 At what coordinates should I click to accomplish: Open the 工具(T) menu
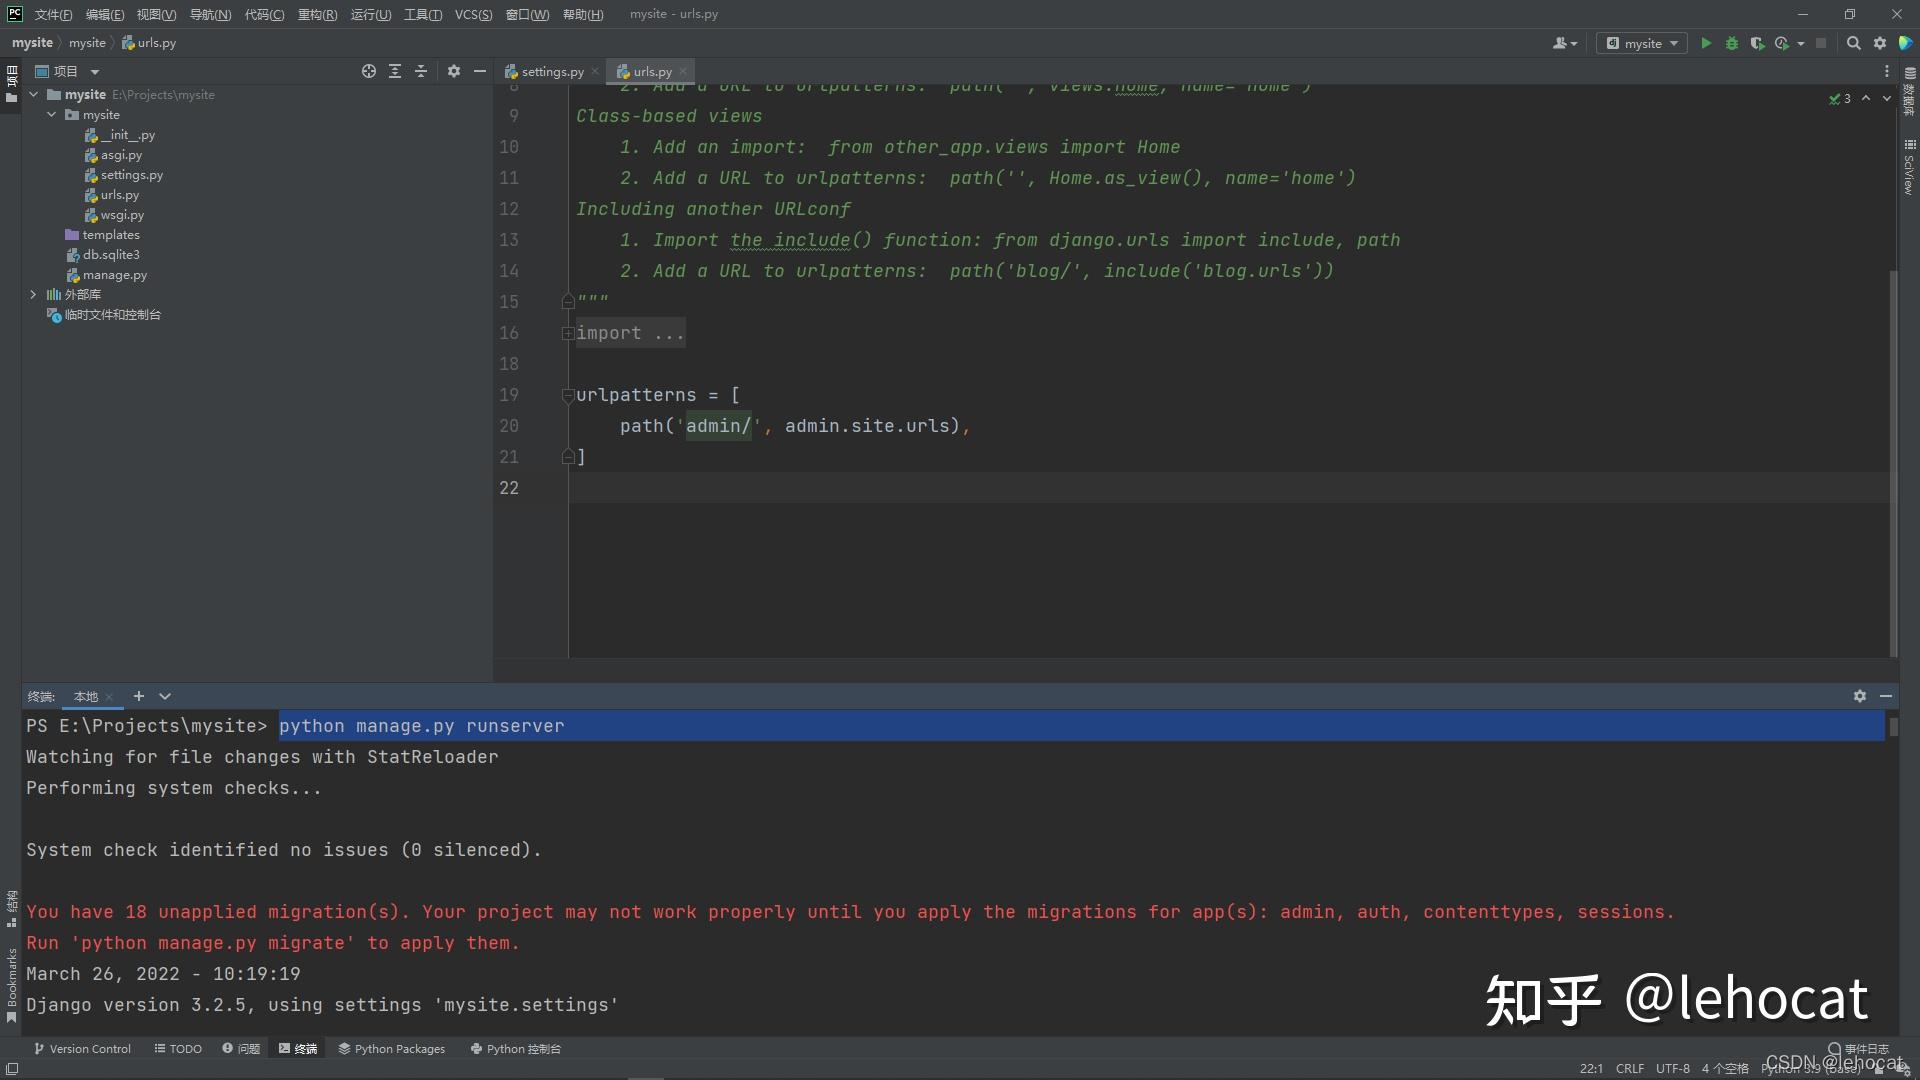tap(422, 14)
